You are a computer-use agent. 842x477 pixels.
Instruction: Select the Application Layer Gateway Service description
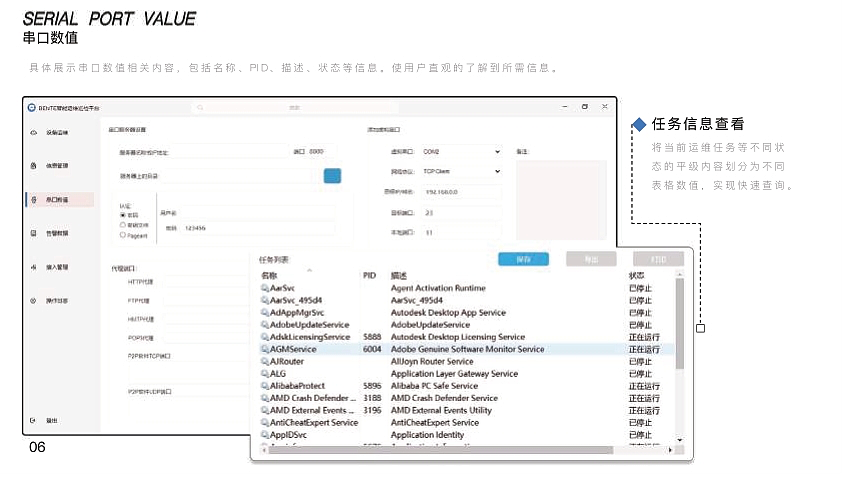tap(454, 374)
